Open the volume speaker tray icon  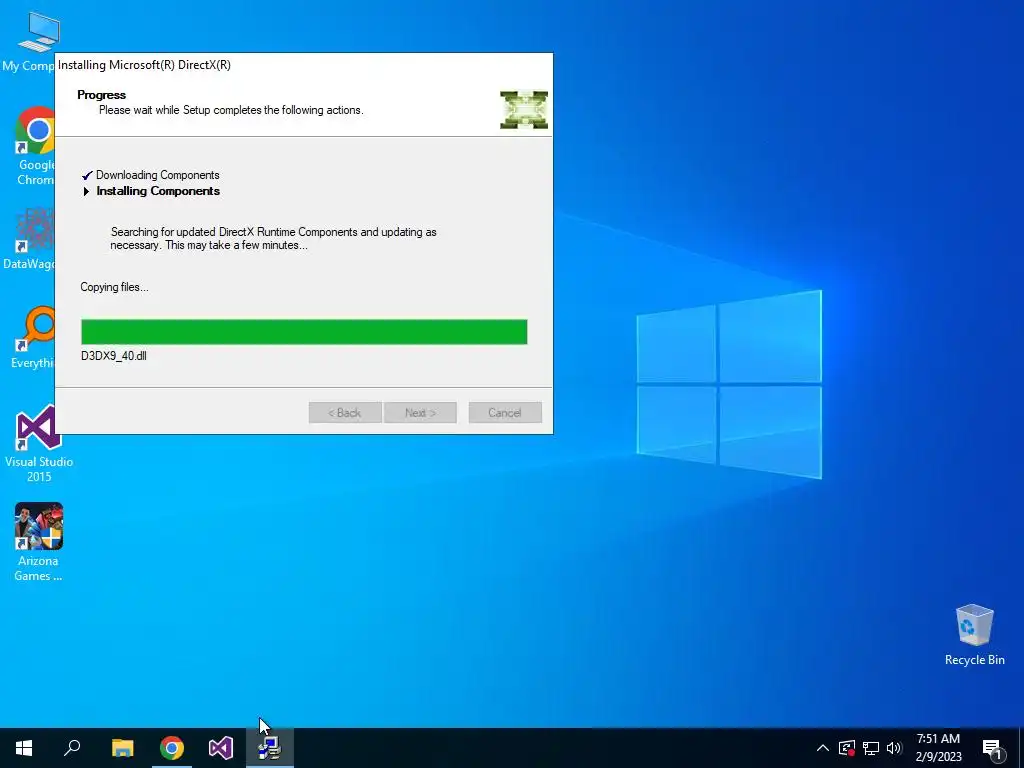coord(894,748)
